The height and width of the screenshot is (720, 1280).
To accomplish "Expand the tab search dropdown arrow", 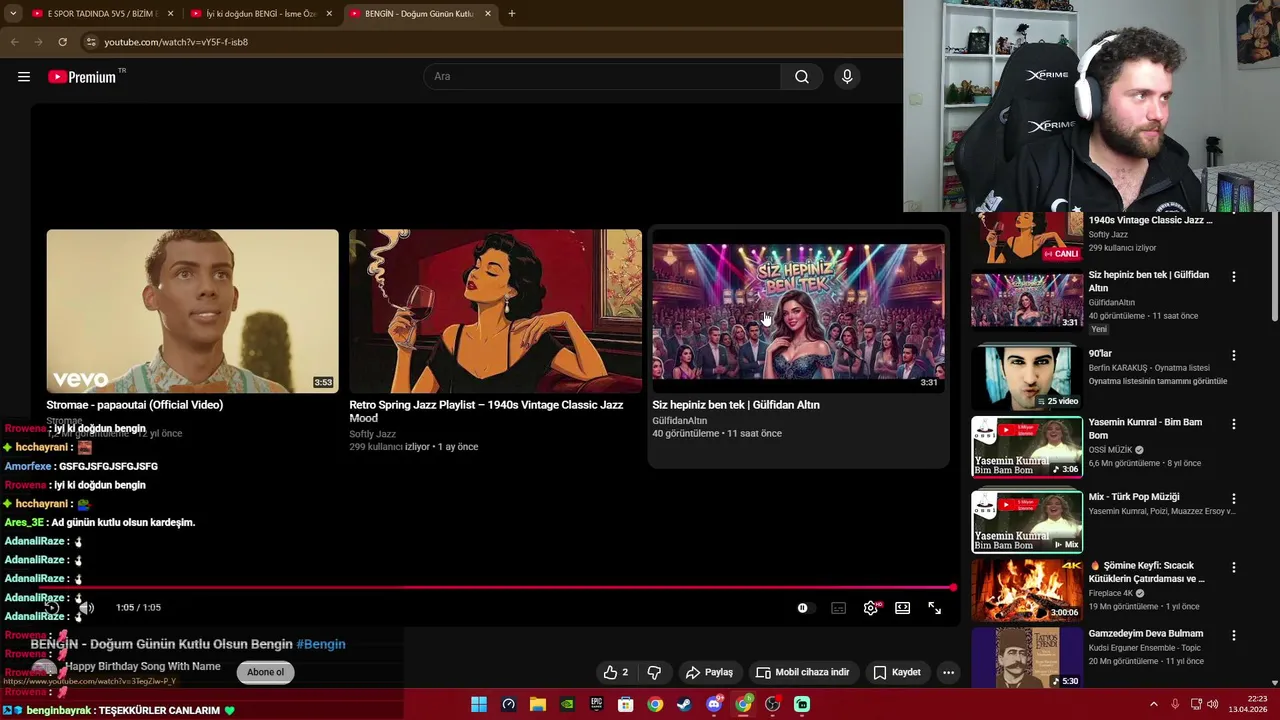I will [13, 14].
